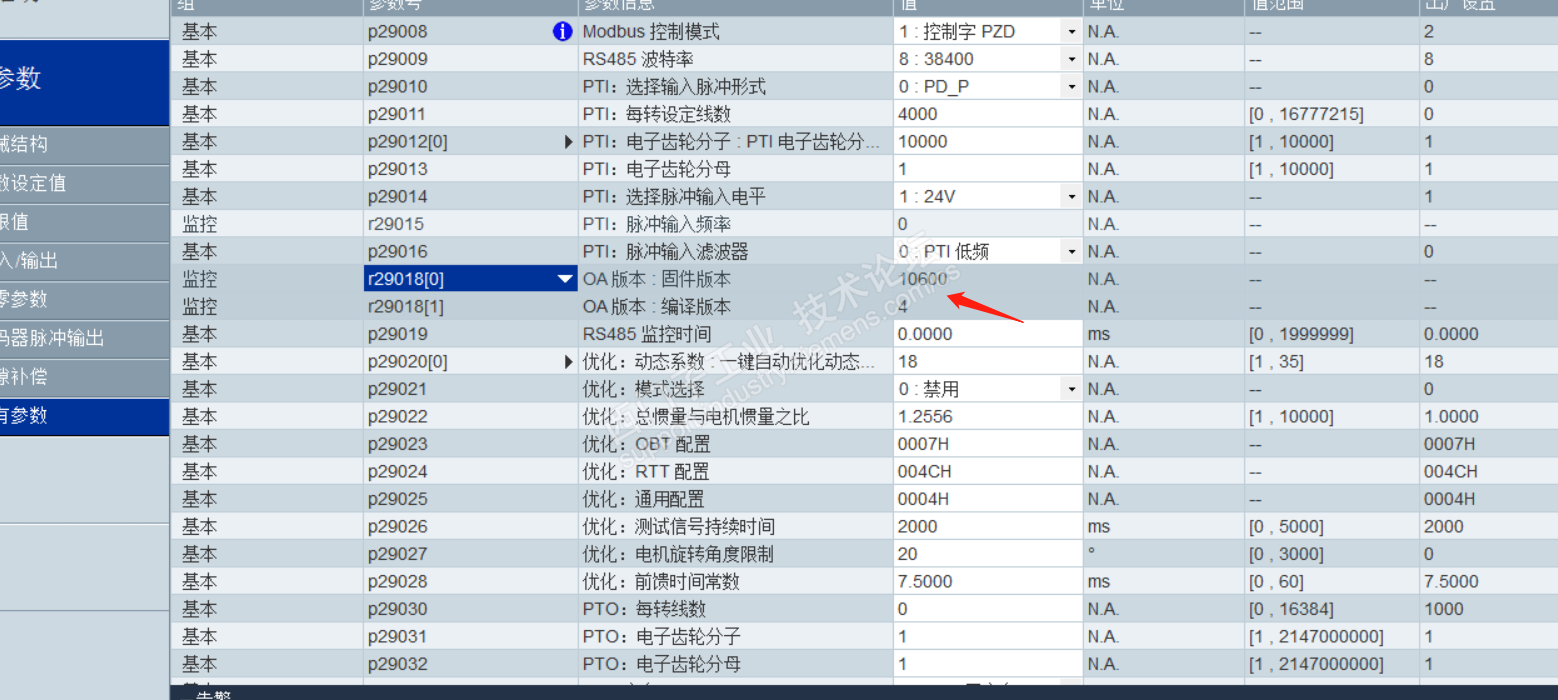The height and width of the screenshot is (700, 1558).
Task: Open the optimization mode selection dropdown
Action: tap(1071, 389)
